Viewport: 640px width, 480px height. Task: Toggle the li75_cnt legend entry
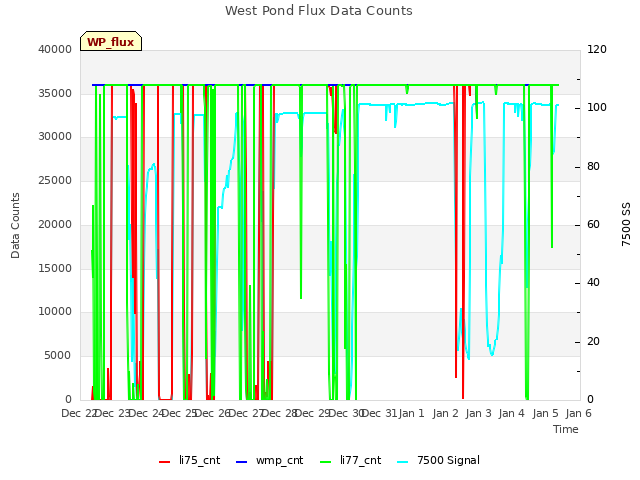click(189, 460)
